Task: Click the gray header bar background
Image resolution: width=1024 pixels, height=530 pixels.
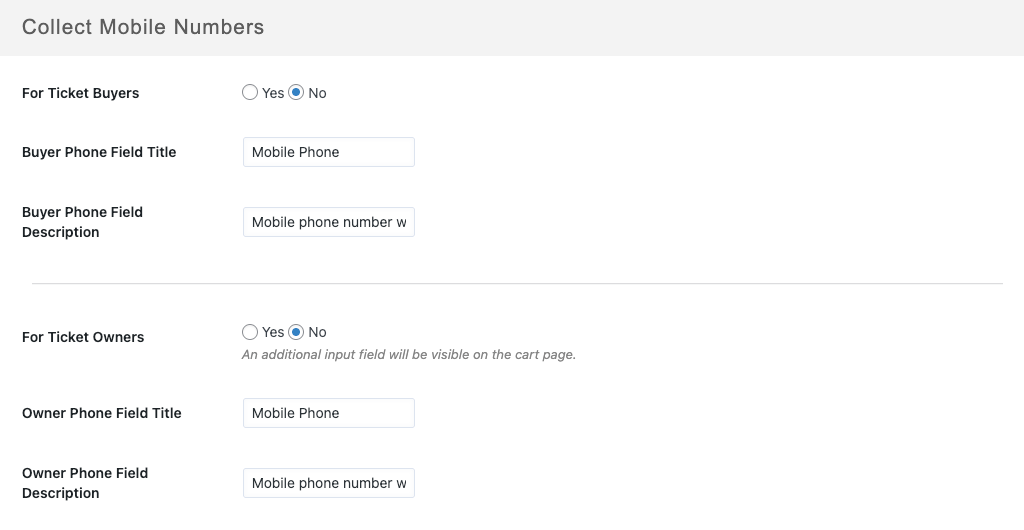Action: coord(650,27)
